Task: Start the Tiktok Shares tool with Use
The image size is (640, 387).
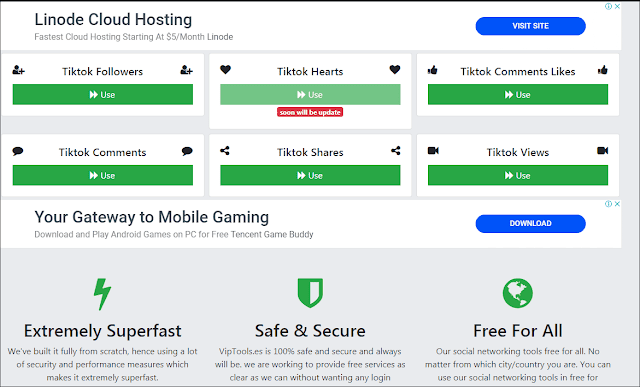Action: point(310,176)
